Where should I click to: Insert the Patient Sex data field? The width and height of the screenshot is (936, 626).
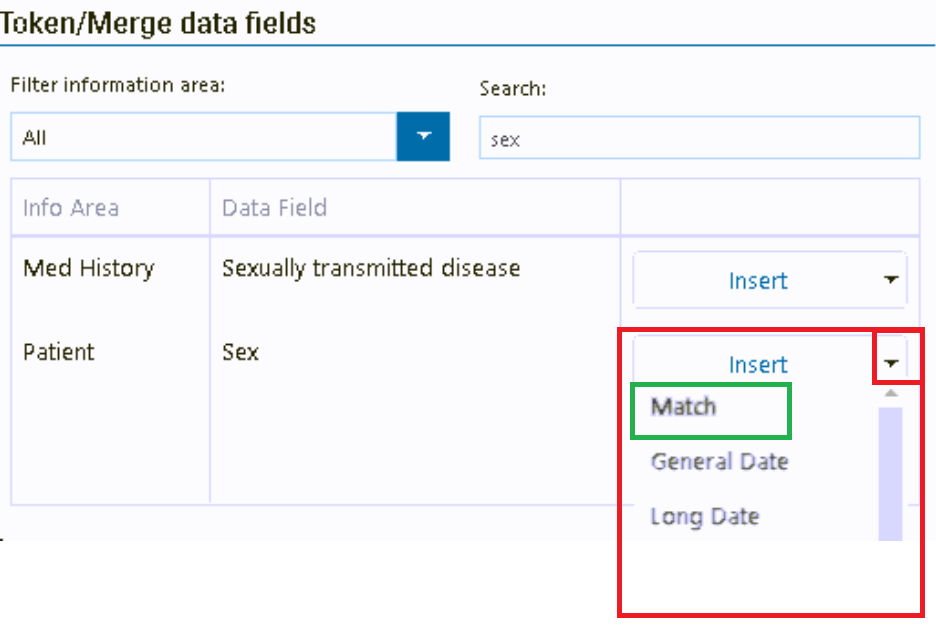(757, 365)
